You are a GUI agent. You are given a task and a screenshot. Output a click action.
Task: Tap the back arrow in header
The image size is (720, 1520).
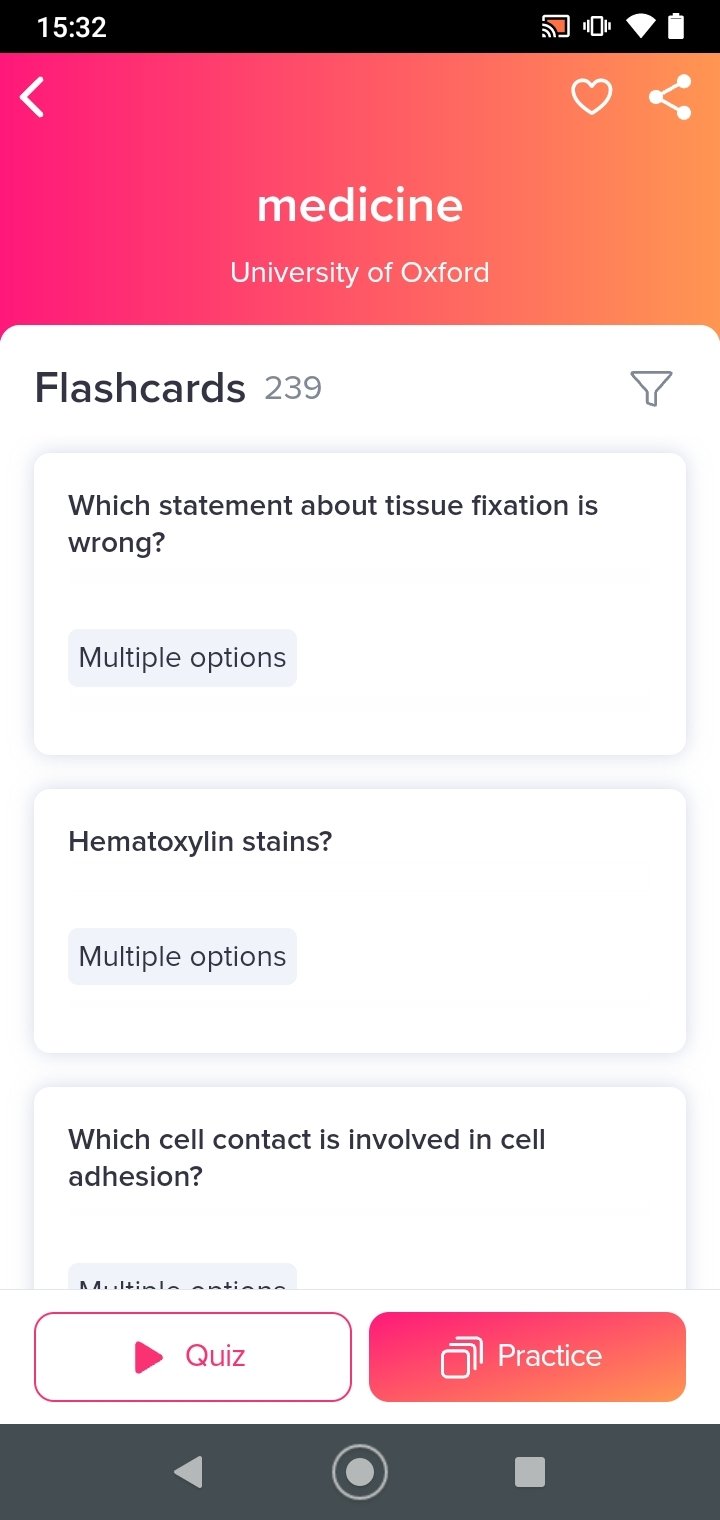[33, 97]
